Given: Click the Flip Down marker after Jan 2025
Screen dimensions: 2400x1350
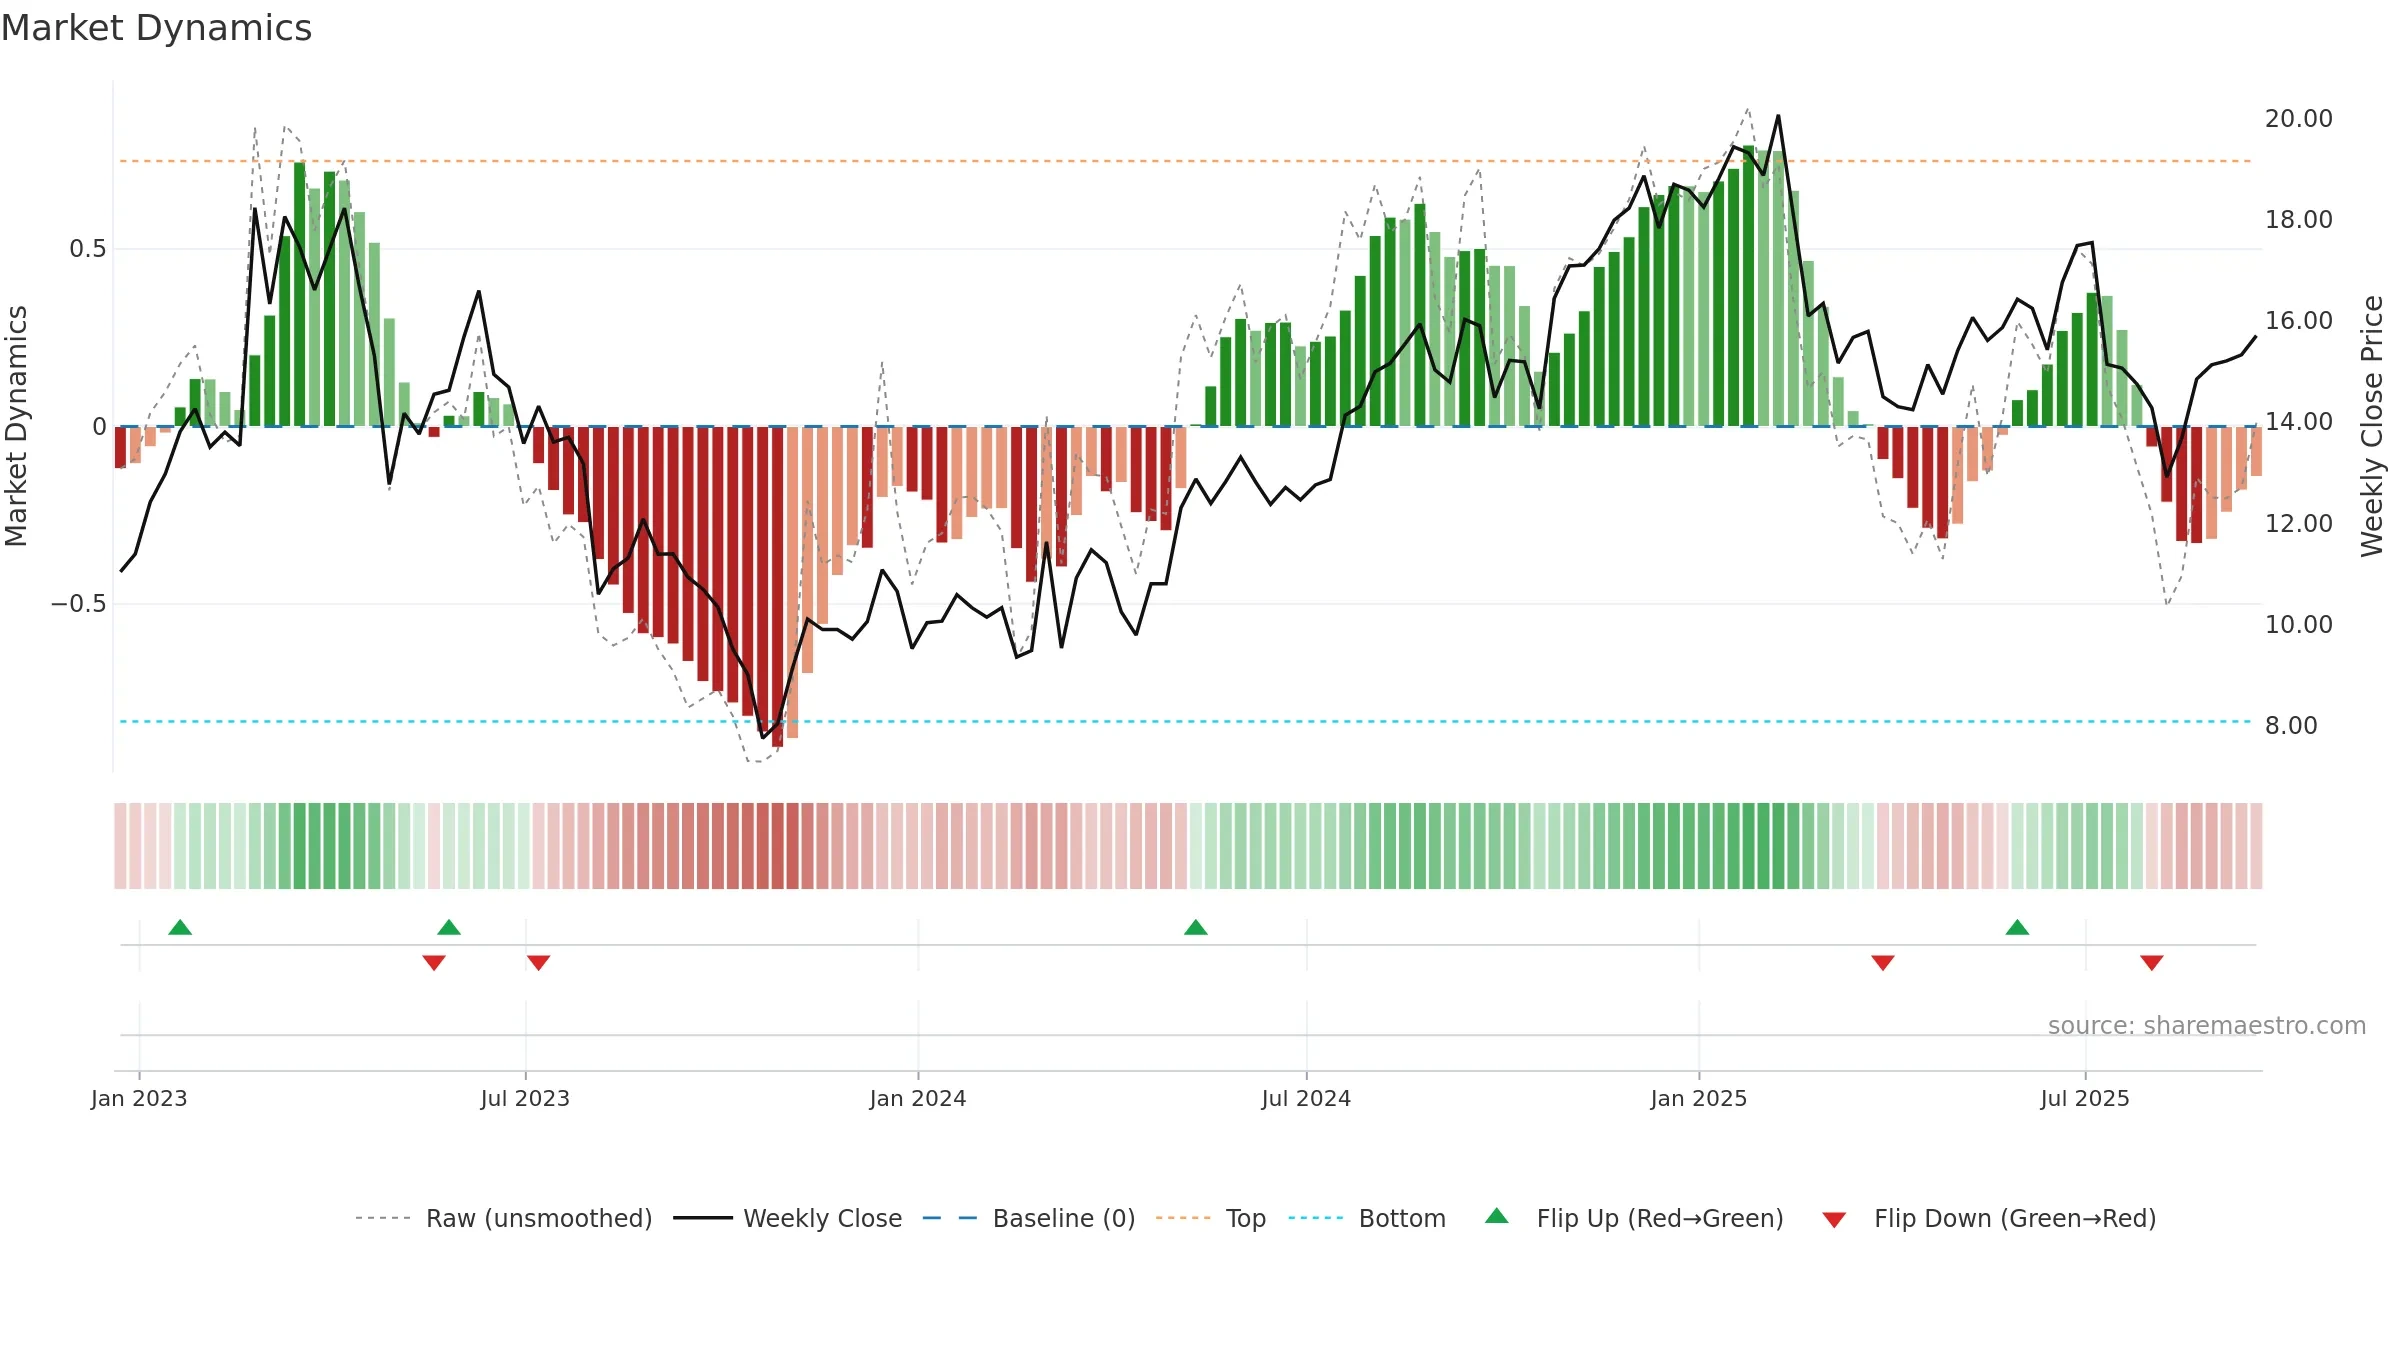Looking at the screenshot, I should [x=1883, y=962].
